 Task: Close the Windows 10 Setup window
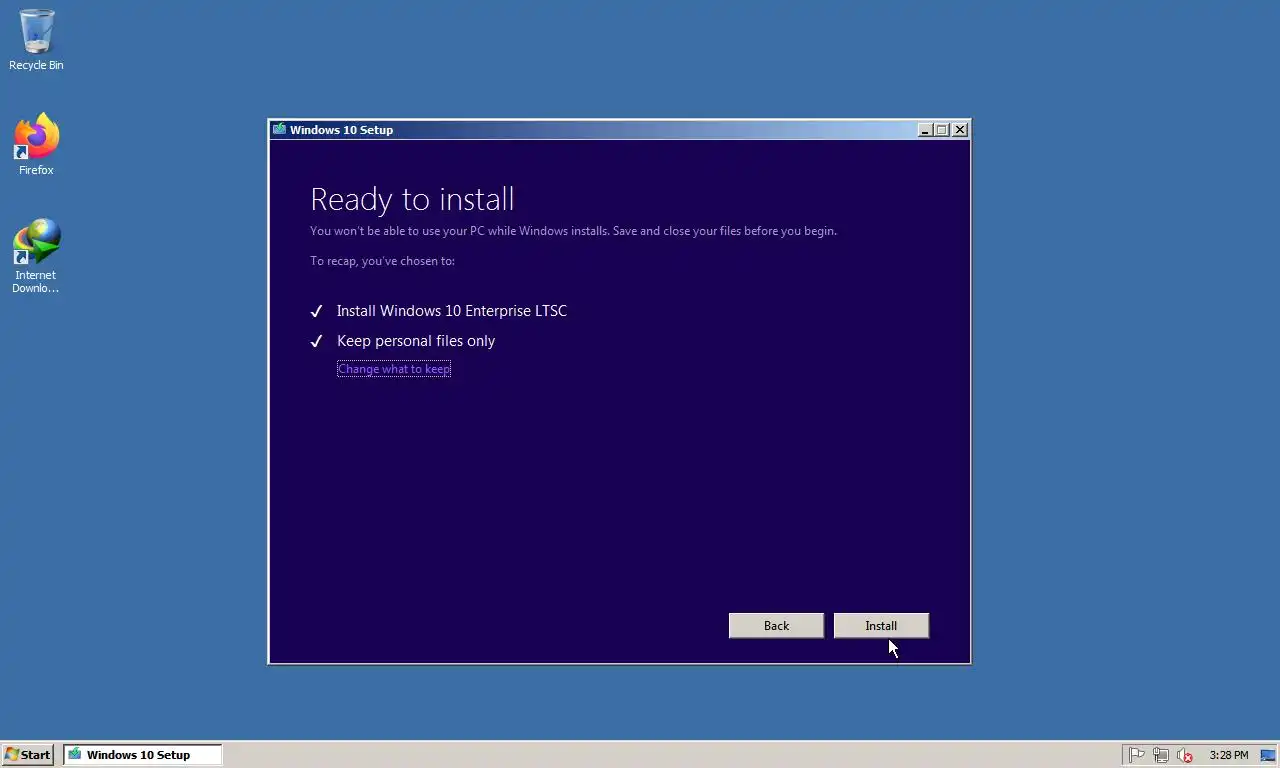coord(960,130)
